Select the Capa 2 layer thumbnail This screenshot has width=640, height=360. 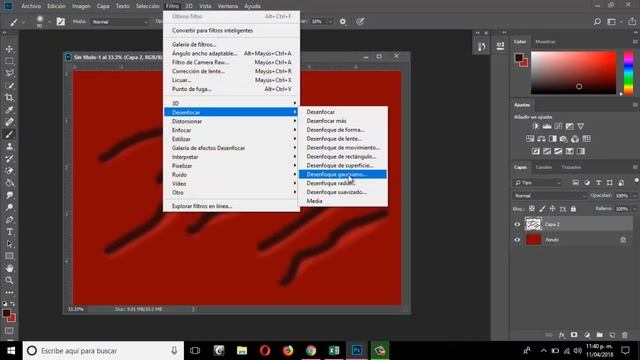[x=533, y=224]
